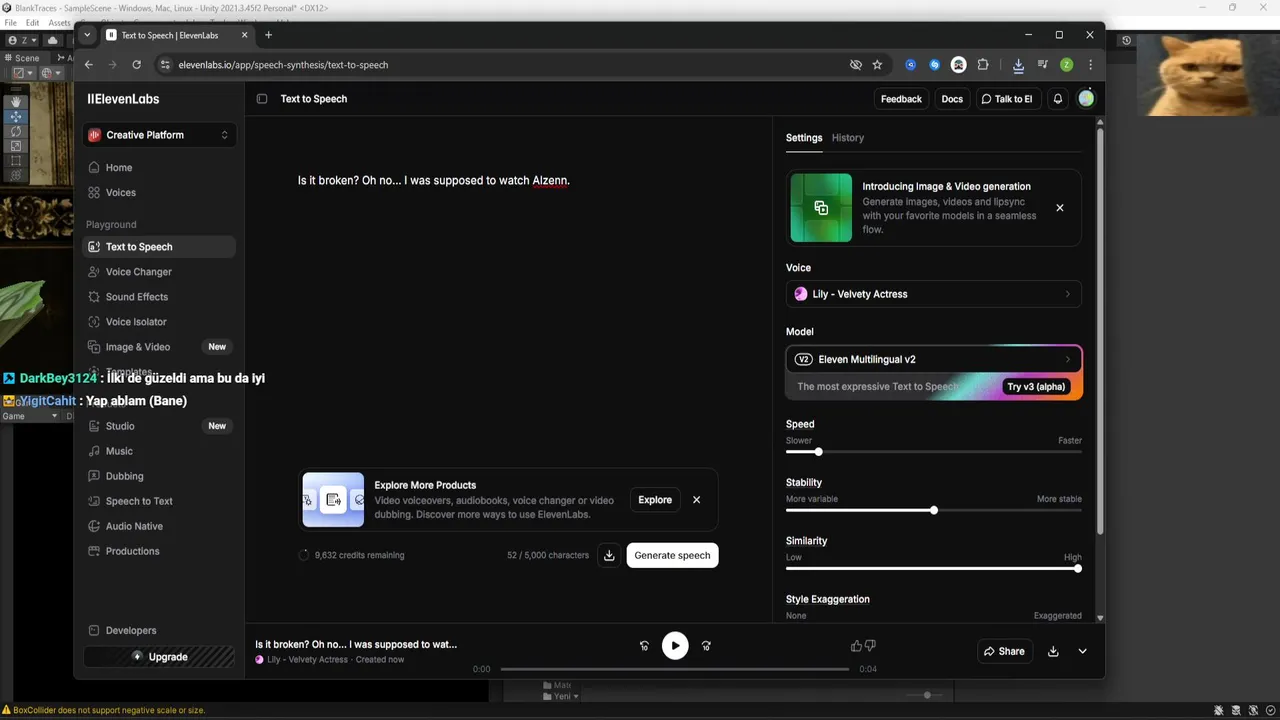Skip backward in audio player
Image resolution: width=1280 pixels, height=720 pixels.
tap(644, 646)
